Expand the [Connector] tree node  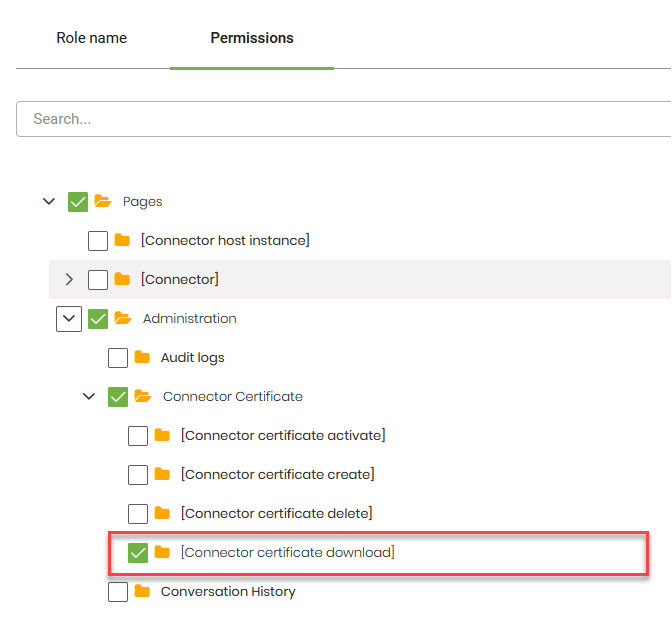pyautogui.click(x=69, y=280)
